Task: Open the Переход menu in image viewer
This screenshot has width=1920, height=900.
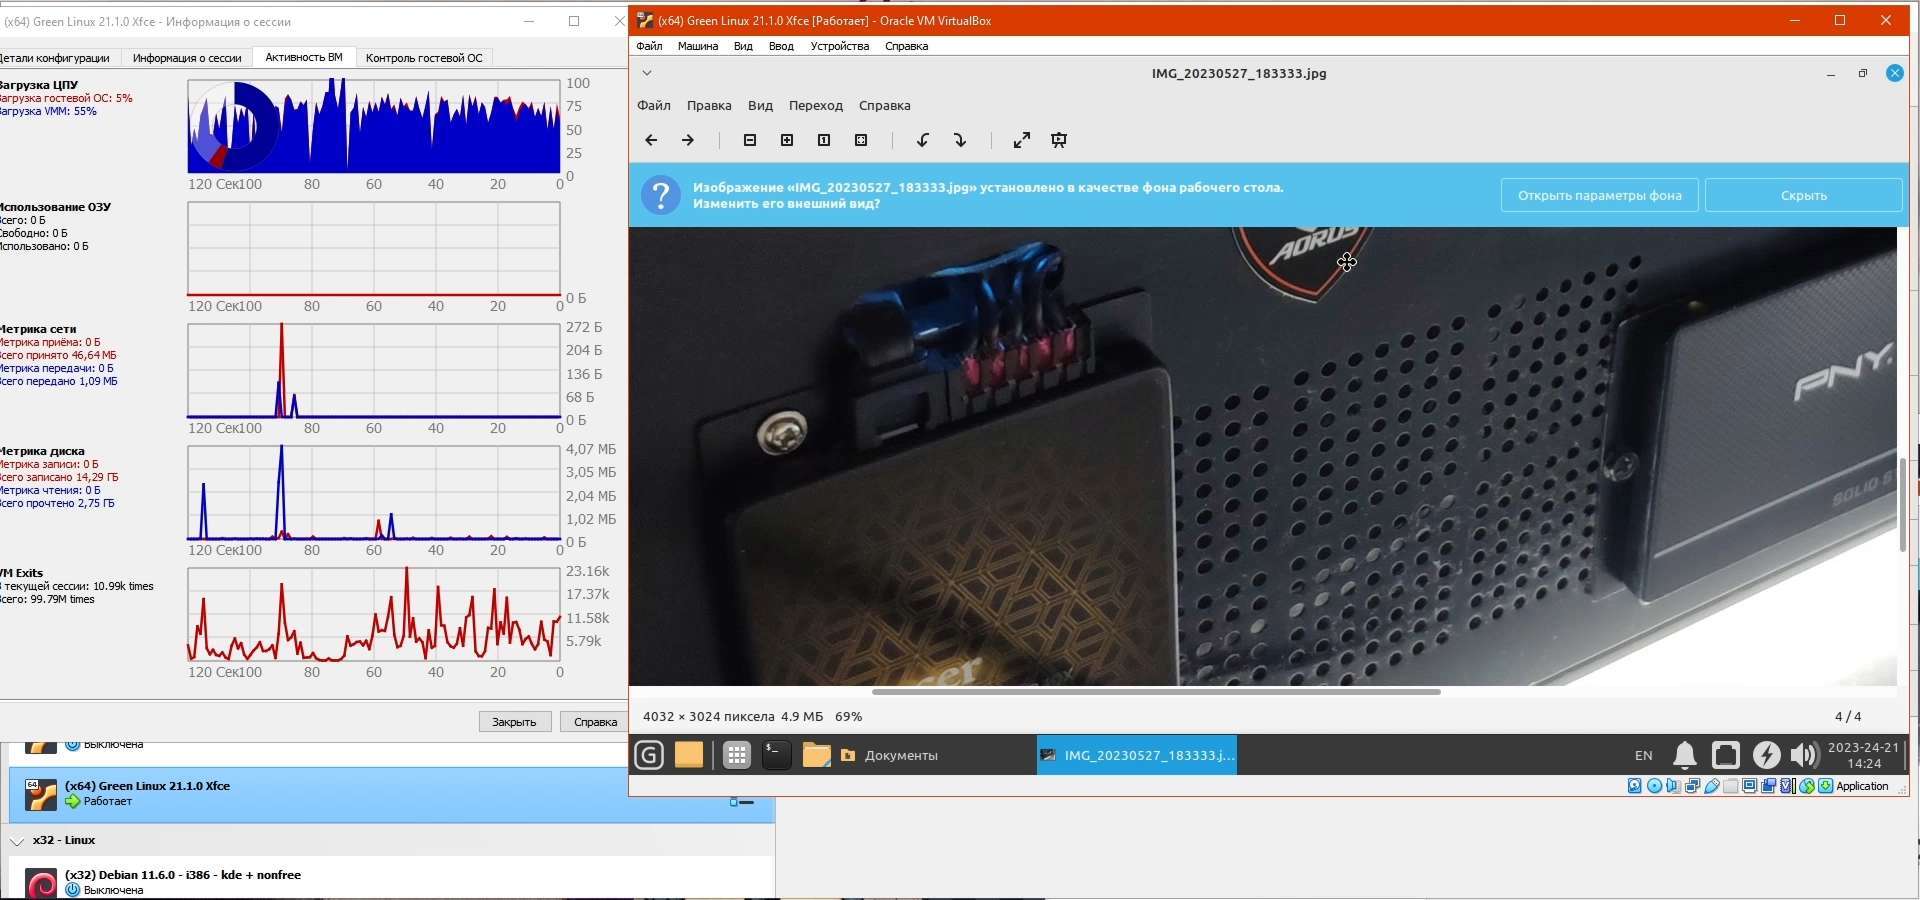Action: (x=816, y=106)
